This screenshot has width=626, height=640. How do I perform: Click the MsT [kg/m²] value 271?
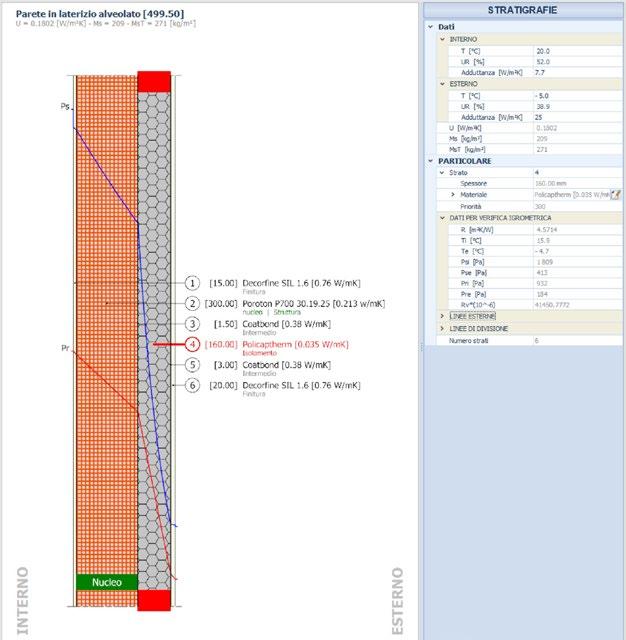coord(578,149)
